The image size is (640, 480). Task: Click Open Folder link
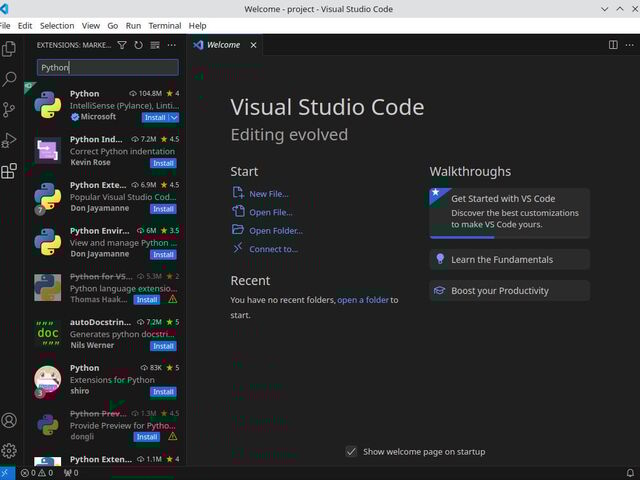276,231
